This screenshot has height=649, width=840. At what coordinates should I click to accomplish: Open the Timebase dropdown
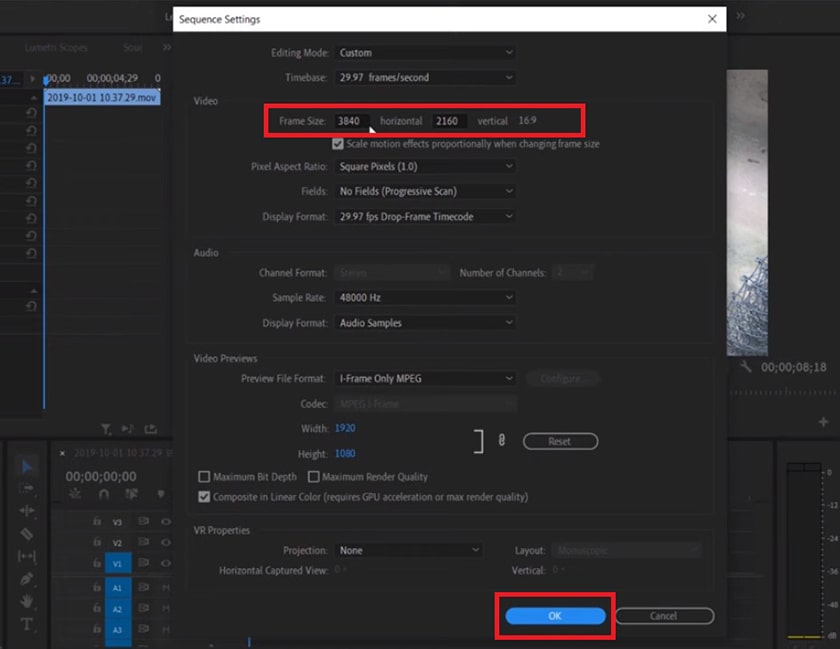426,77
